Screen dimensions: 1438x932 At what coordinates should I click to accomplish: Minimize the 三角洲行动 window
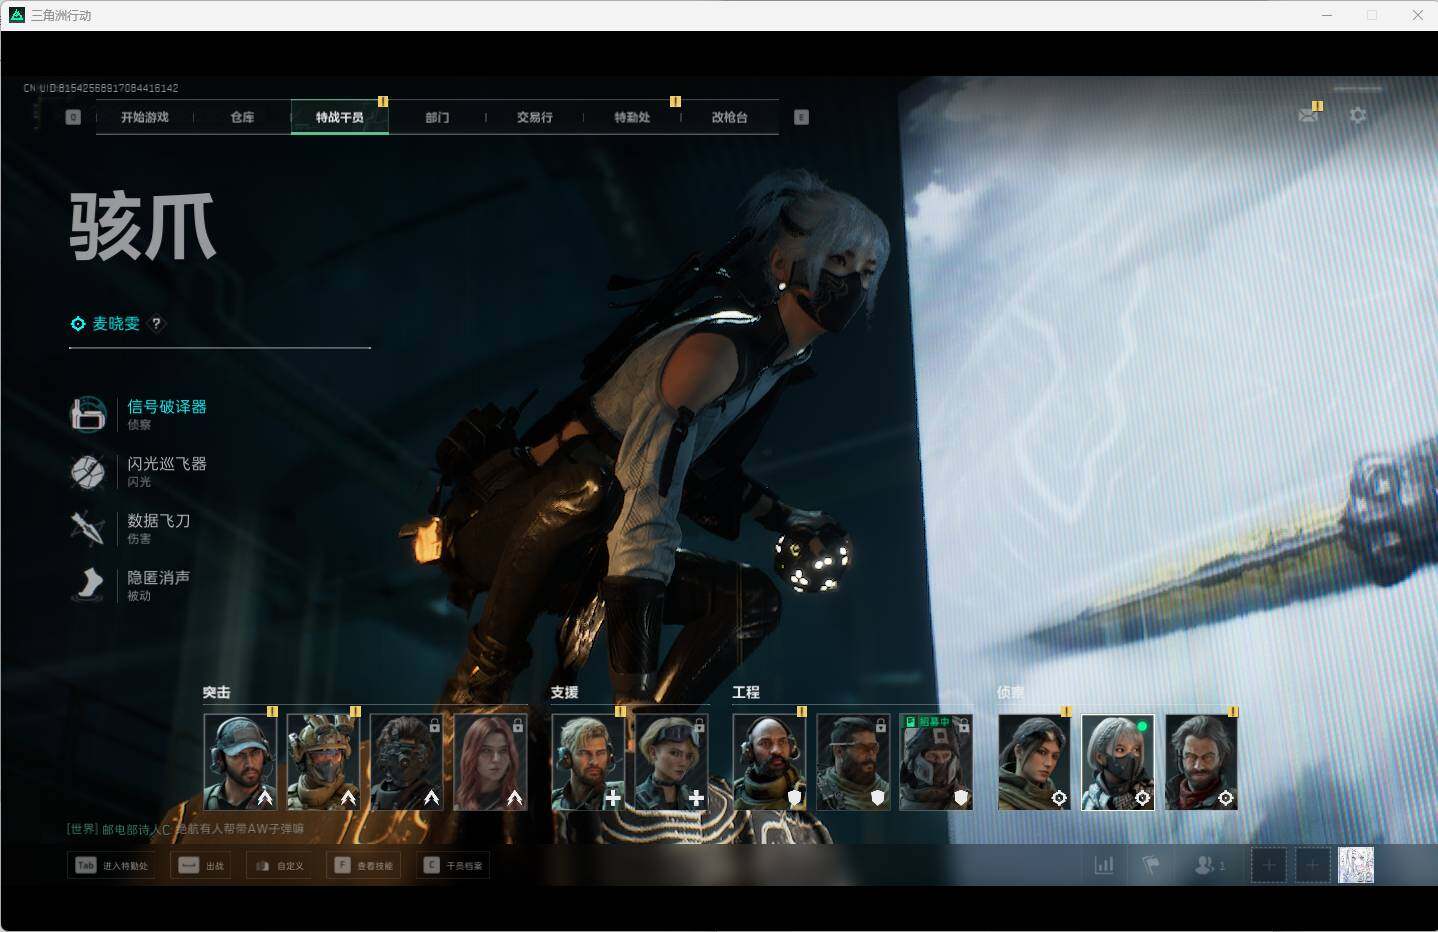[1327, 15]
